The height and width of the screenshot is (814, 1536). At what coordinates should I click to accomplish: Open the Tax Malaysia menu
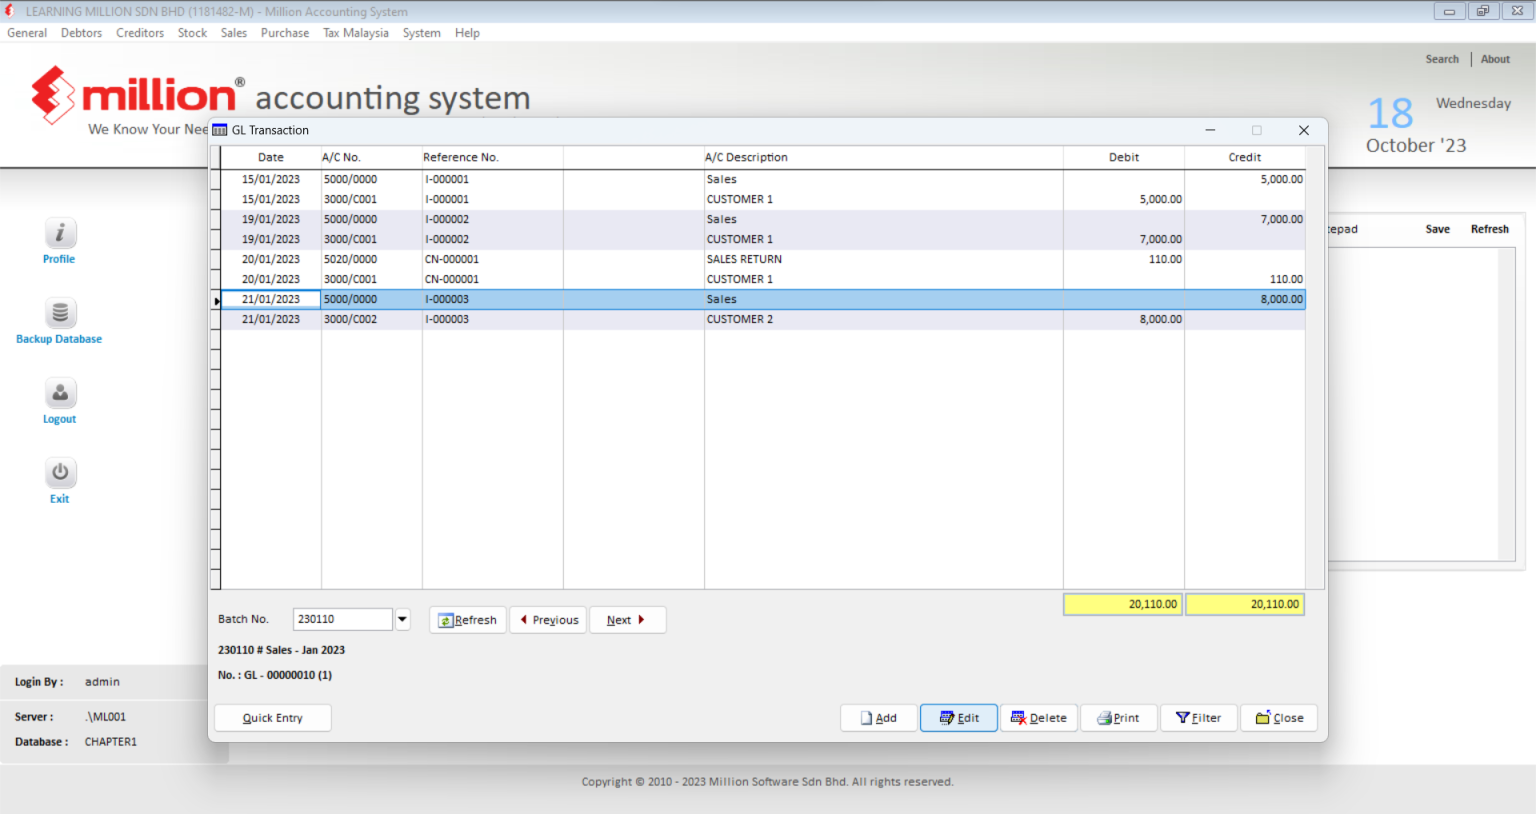click(355, 32)
